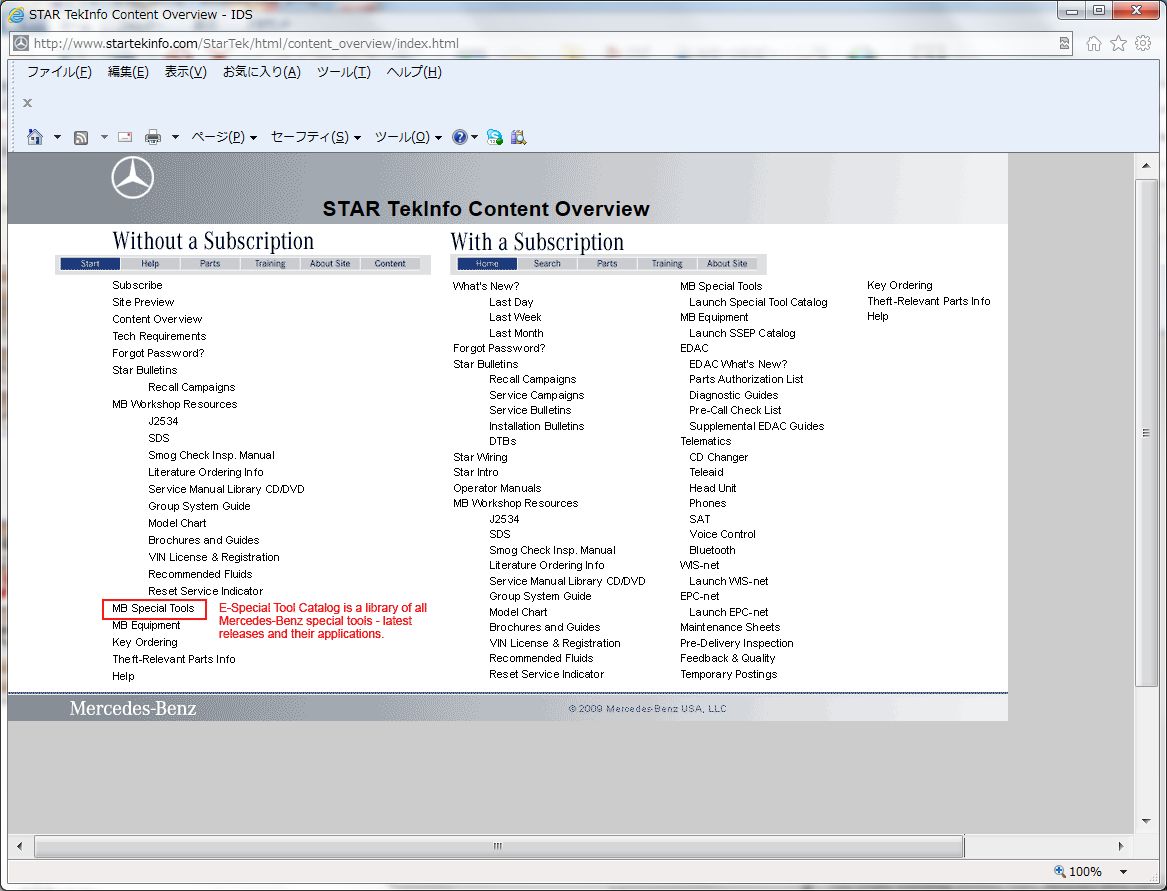Viewport: 1167px width, 891px height.
Task: Open the 表示(V) menu
Action: point(185,72)
